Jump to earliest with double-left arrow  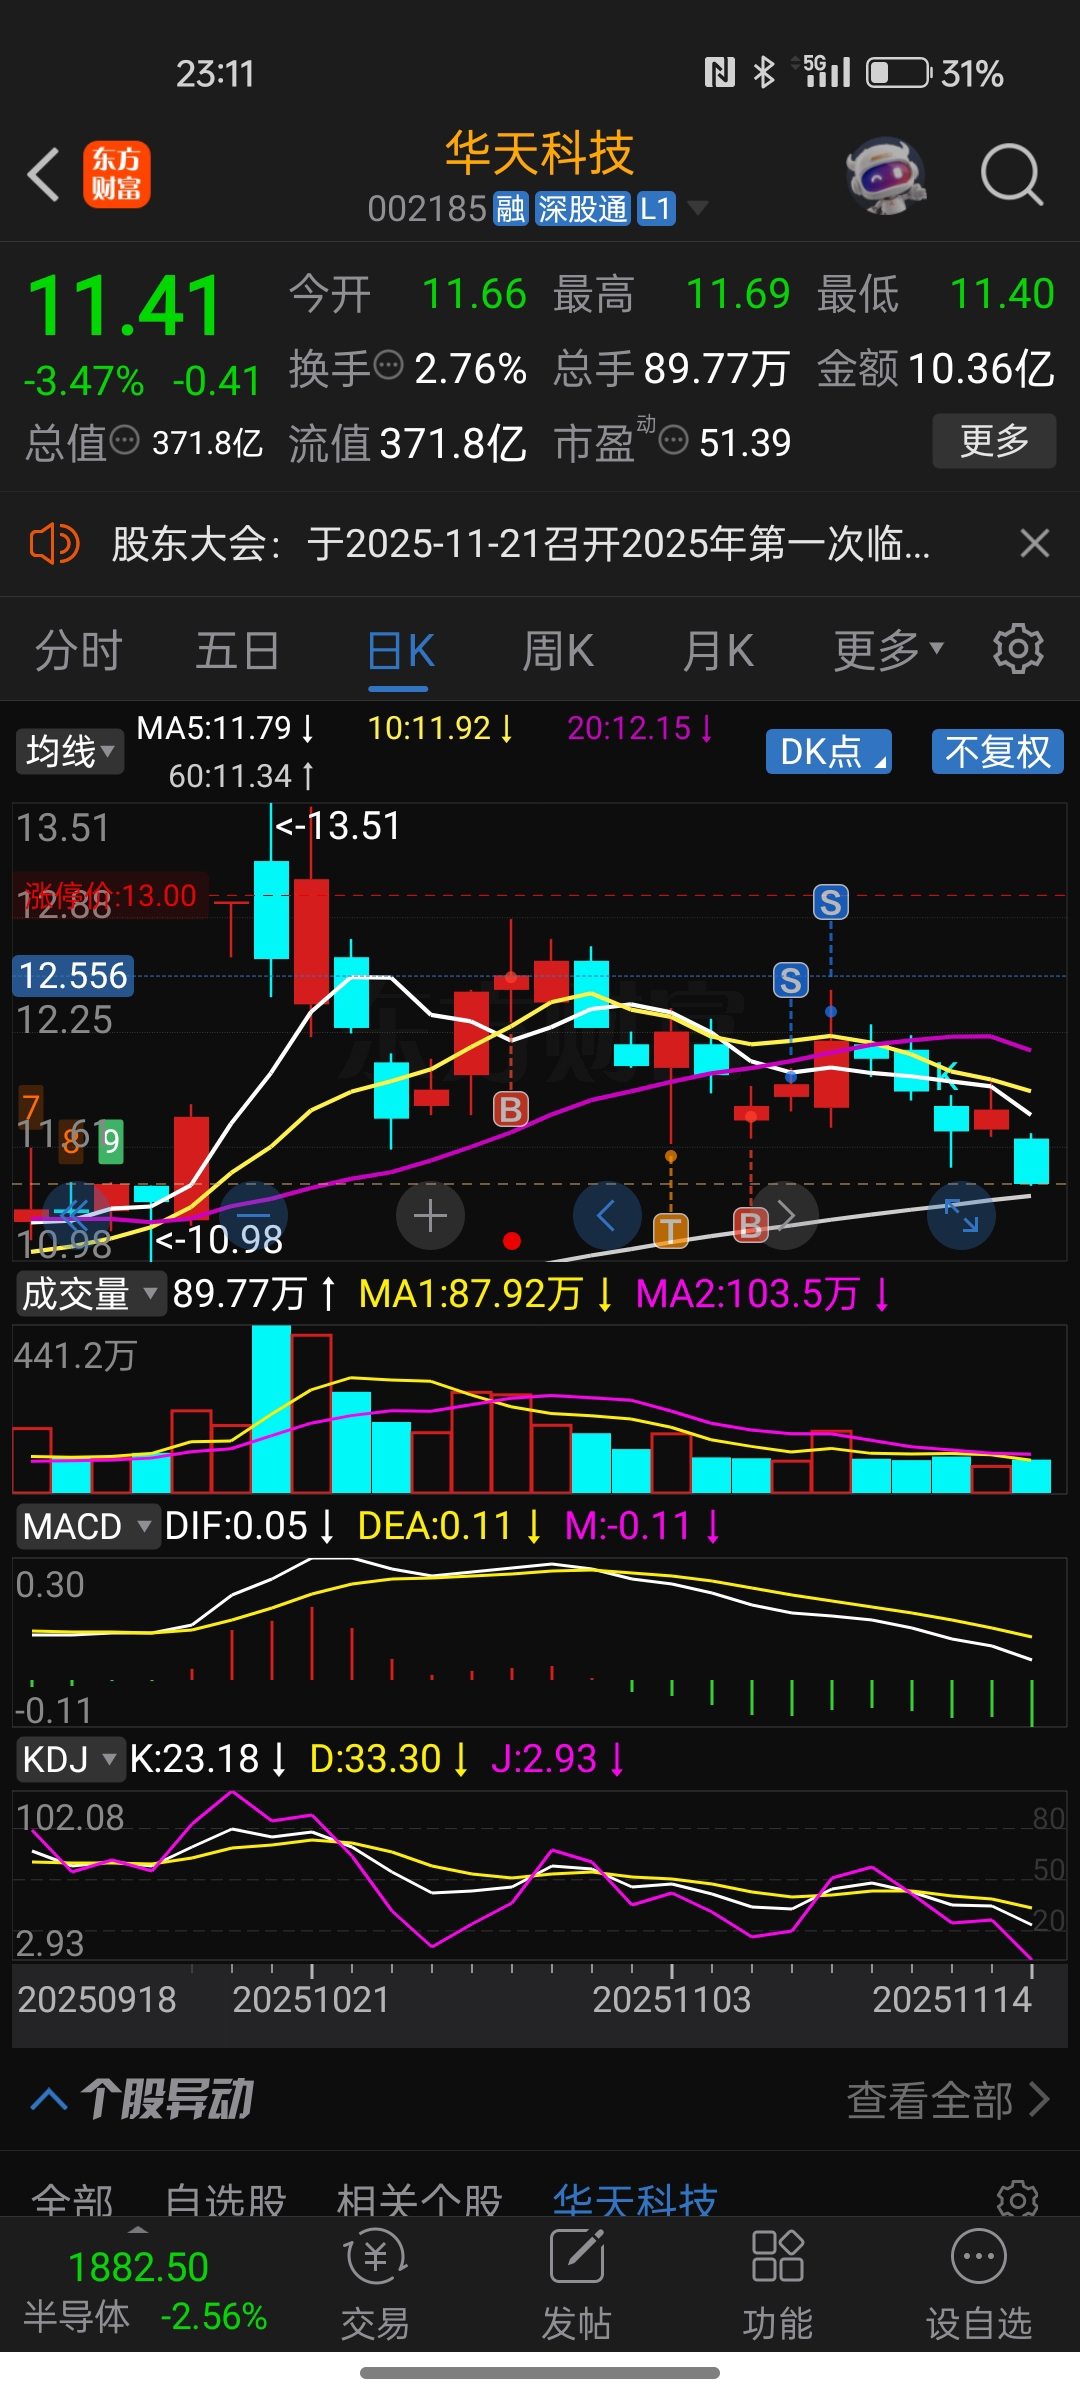coord(76,1216)
